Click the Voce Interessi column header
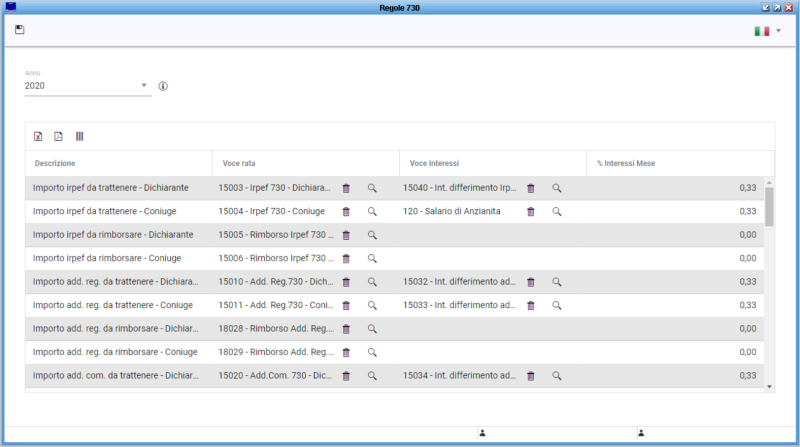800x447 pixels. coord(432,163)
